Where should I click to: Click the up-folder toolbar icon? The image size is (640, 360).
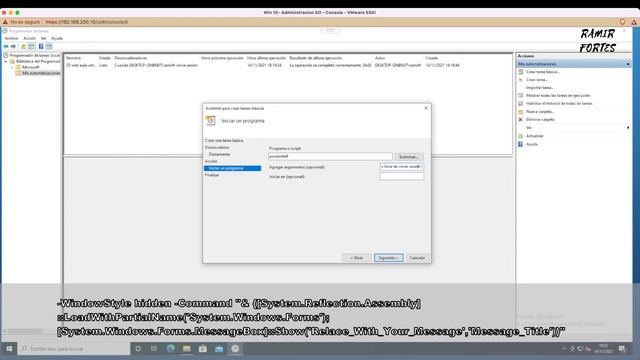(23, 47)
